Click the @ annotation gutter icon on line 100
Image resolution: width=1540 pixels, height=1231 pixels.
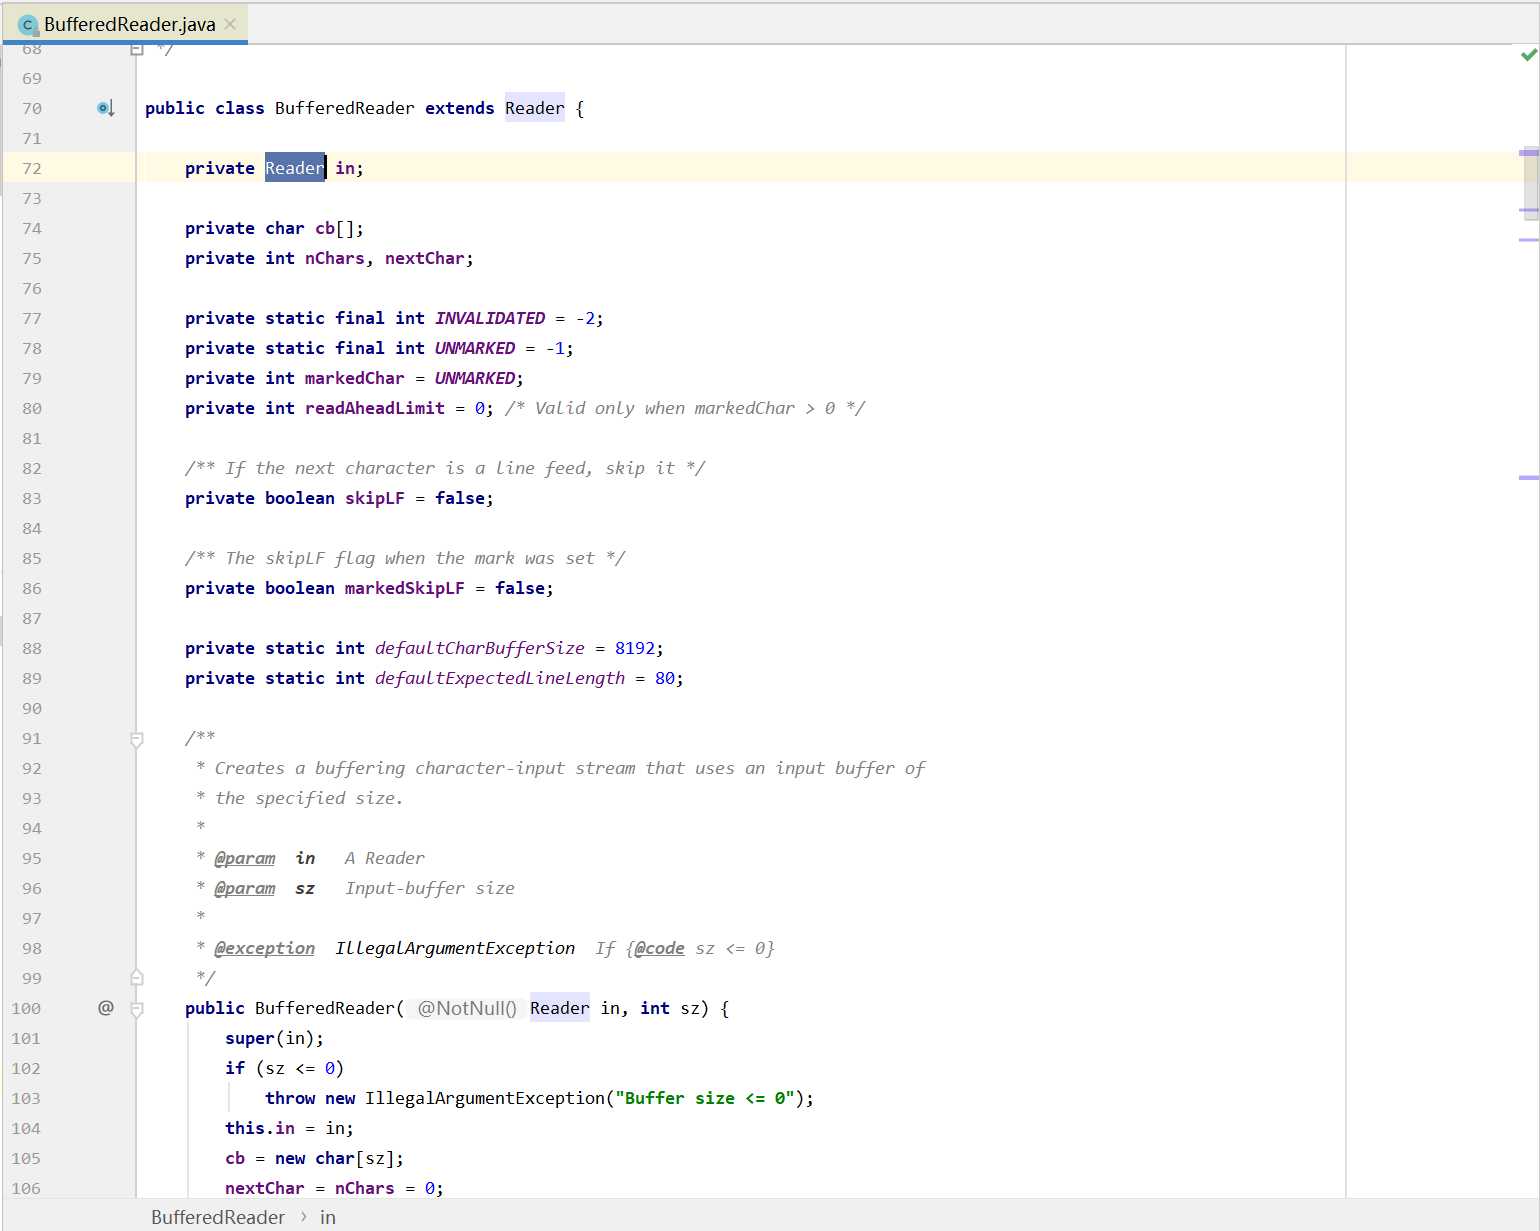point(106,1007)
